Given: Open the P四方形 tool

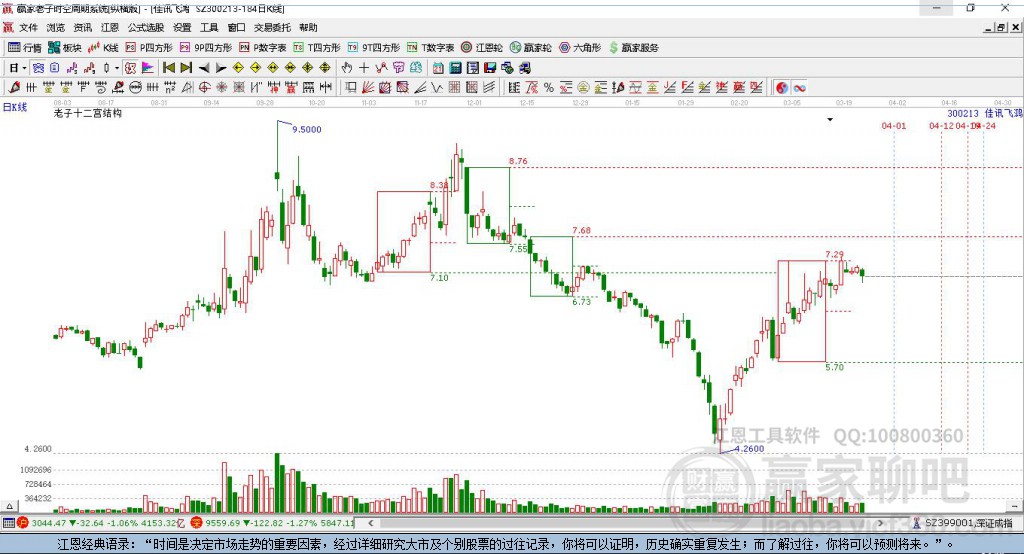Looking at the screenshot, I should click(149, 48).
